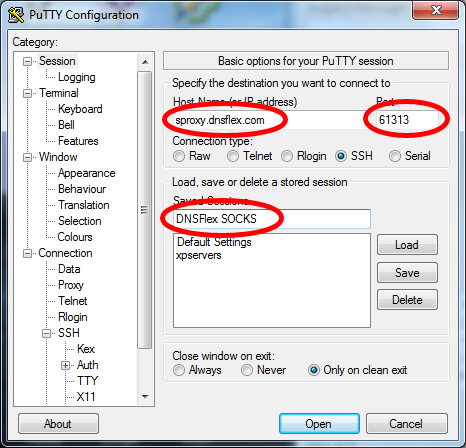
Task: Set close window on exit to Never
Action: [x=247, y=370]
